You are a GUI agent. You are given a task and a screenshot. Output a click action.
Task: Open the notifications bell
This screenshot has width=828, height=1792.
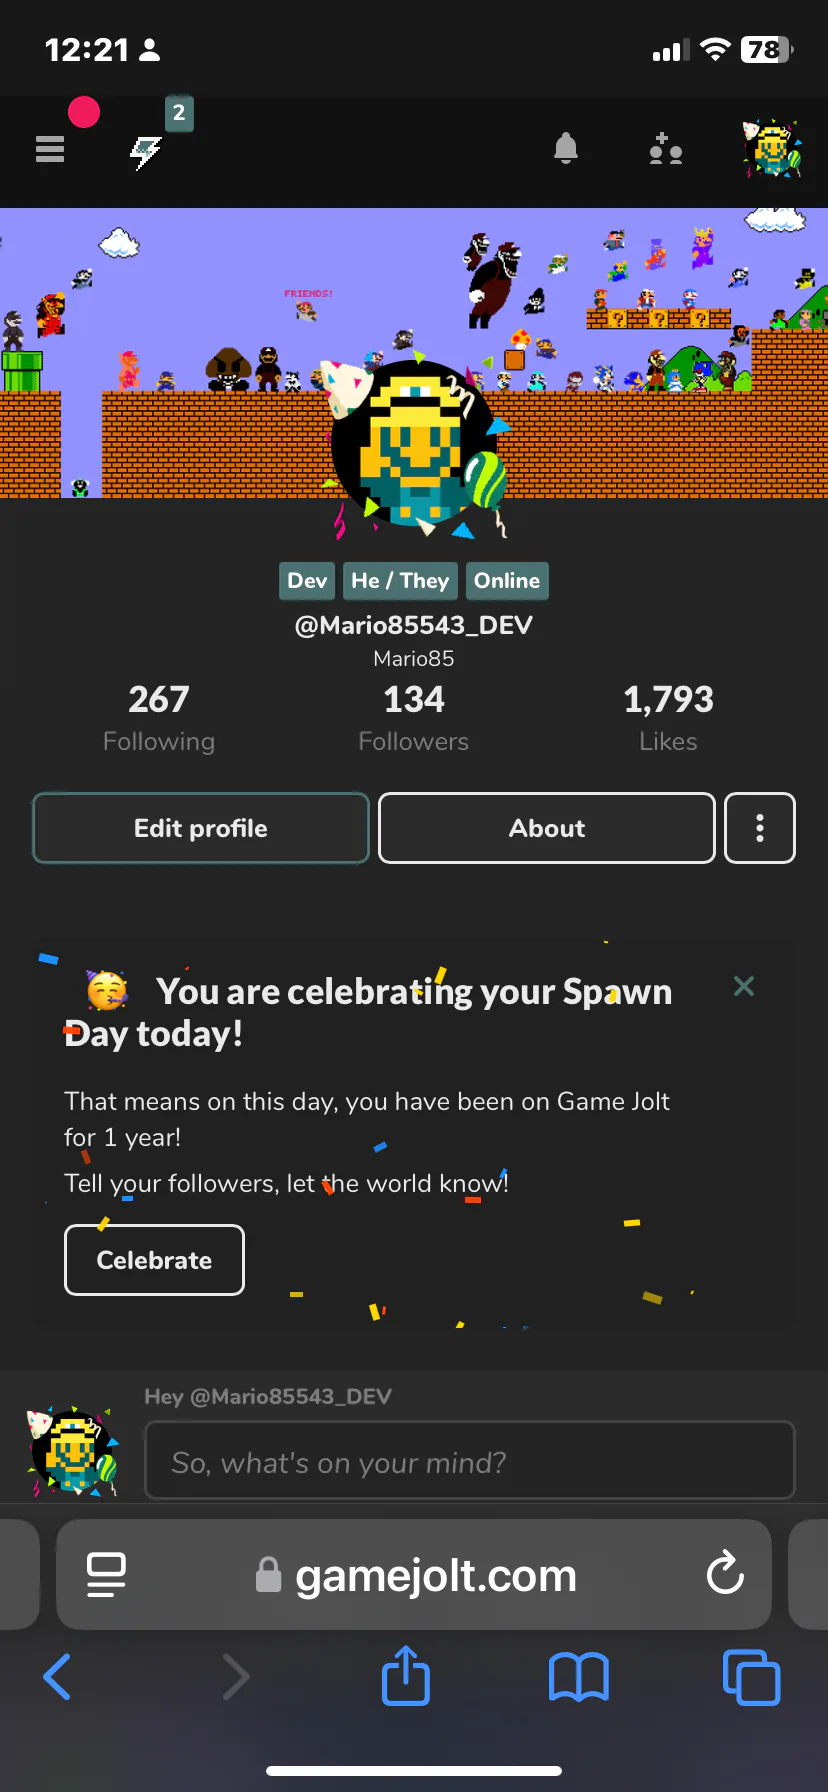(566, 149)
